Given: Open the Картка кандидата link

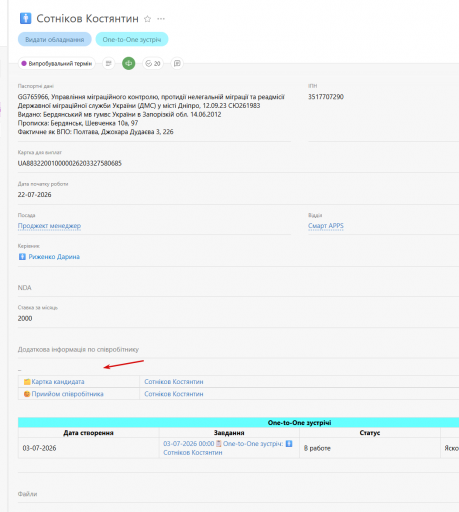Looking at the screenshot, I should pos(58,382).
